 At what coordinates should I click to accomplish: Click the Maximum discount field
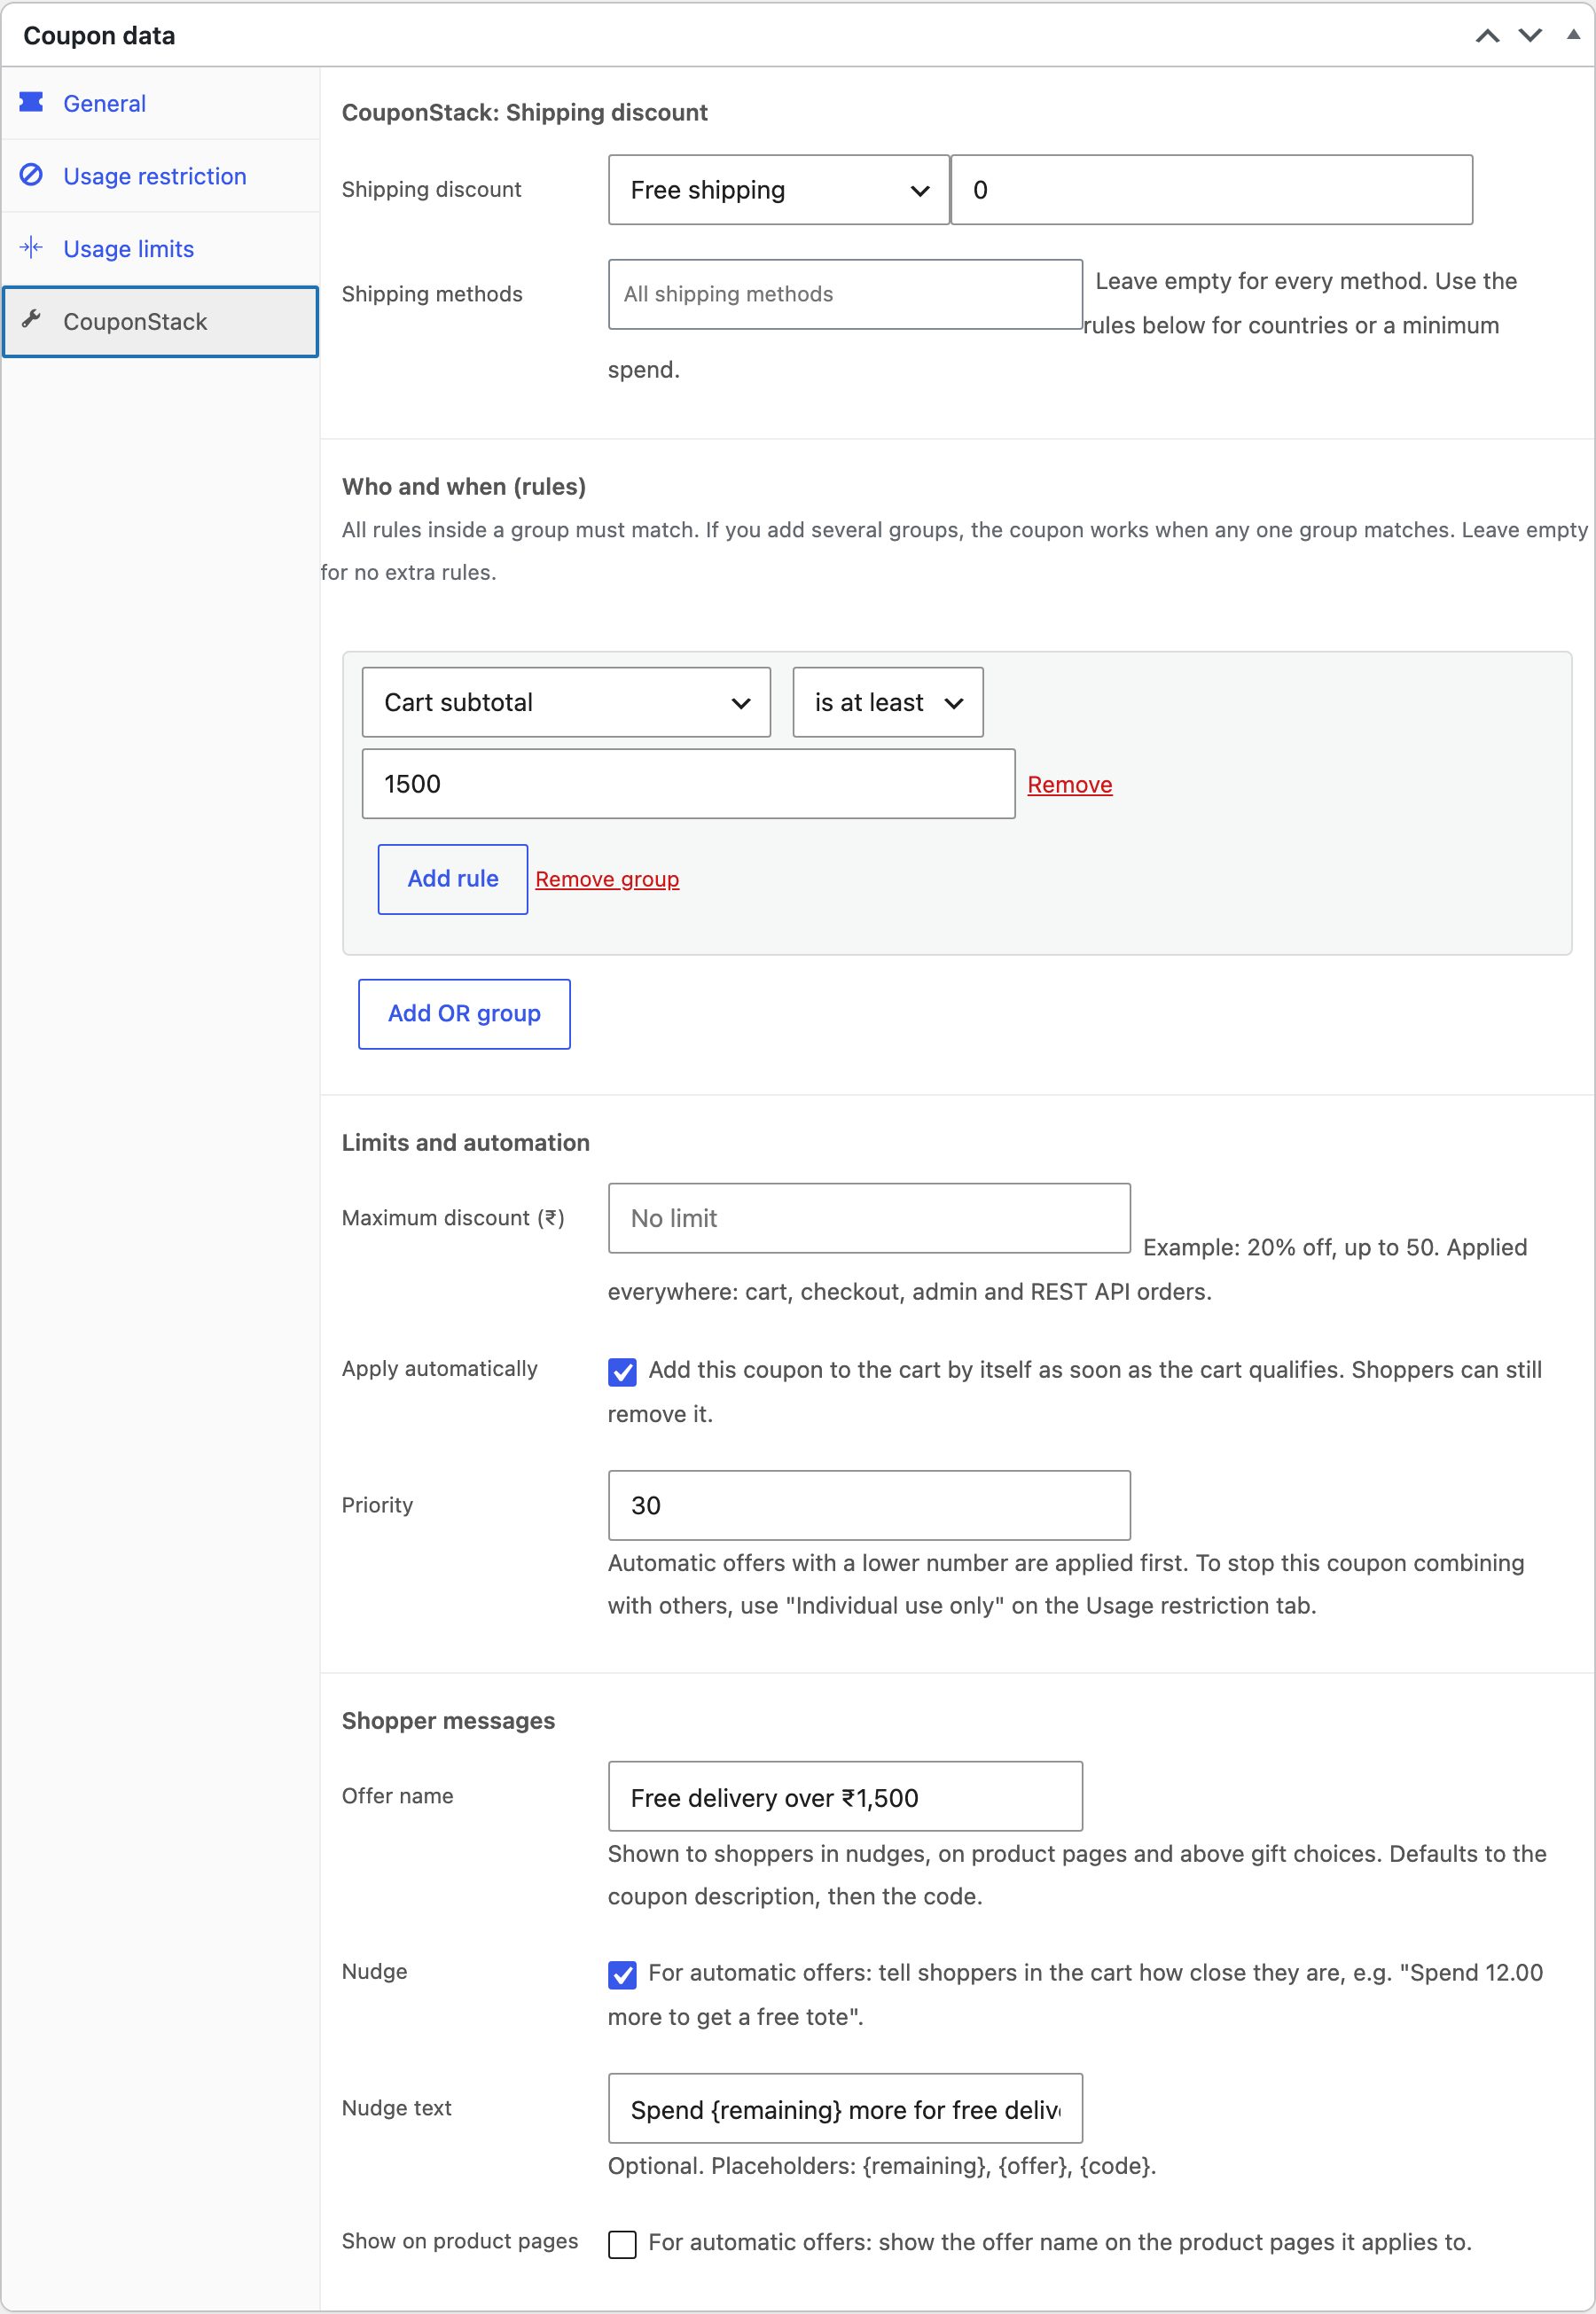pos(869,1219)
